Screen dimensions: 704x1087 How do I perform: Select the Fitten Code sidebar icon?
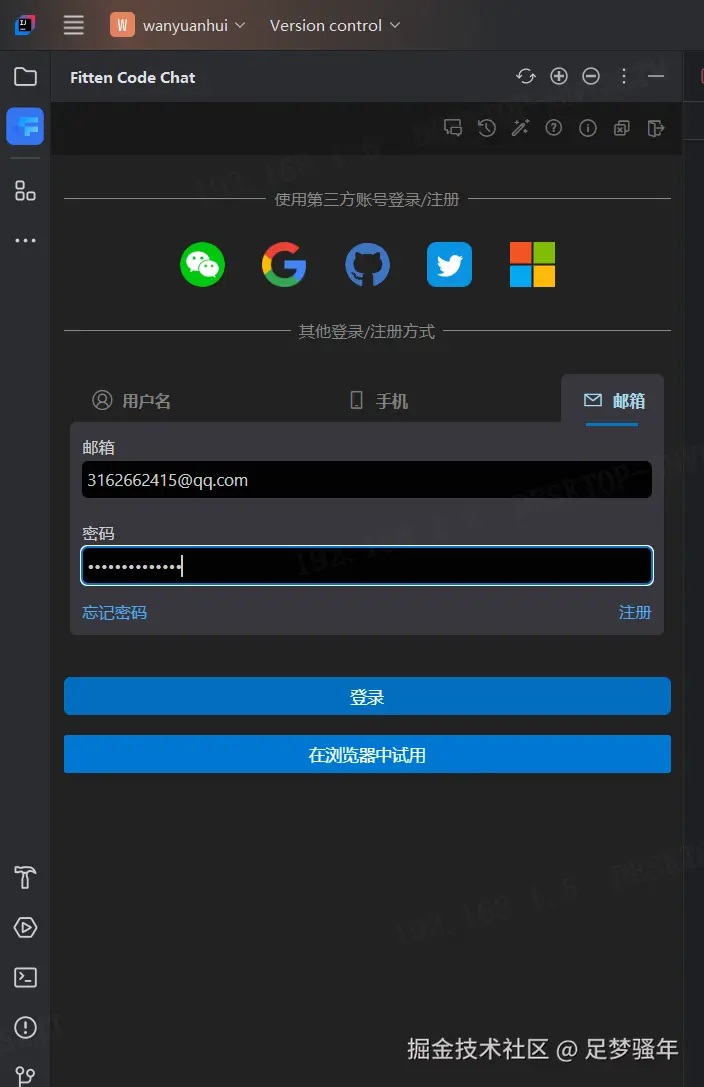26,126
